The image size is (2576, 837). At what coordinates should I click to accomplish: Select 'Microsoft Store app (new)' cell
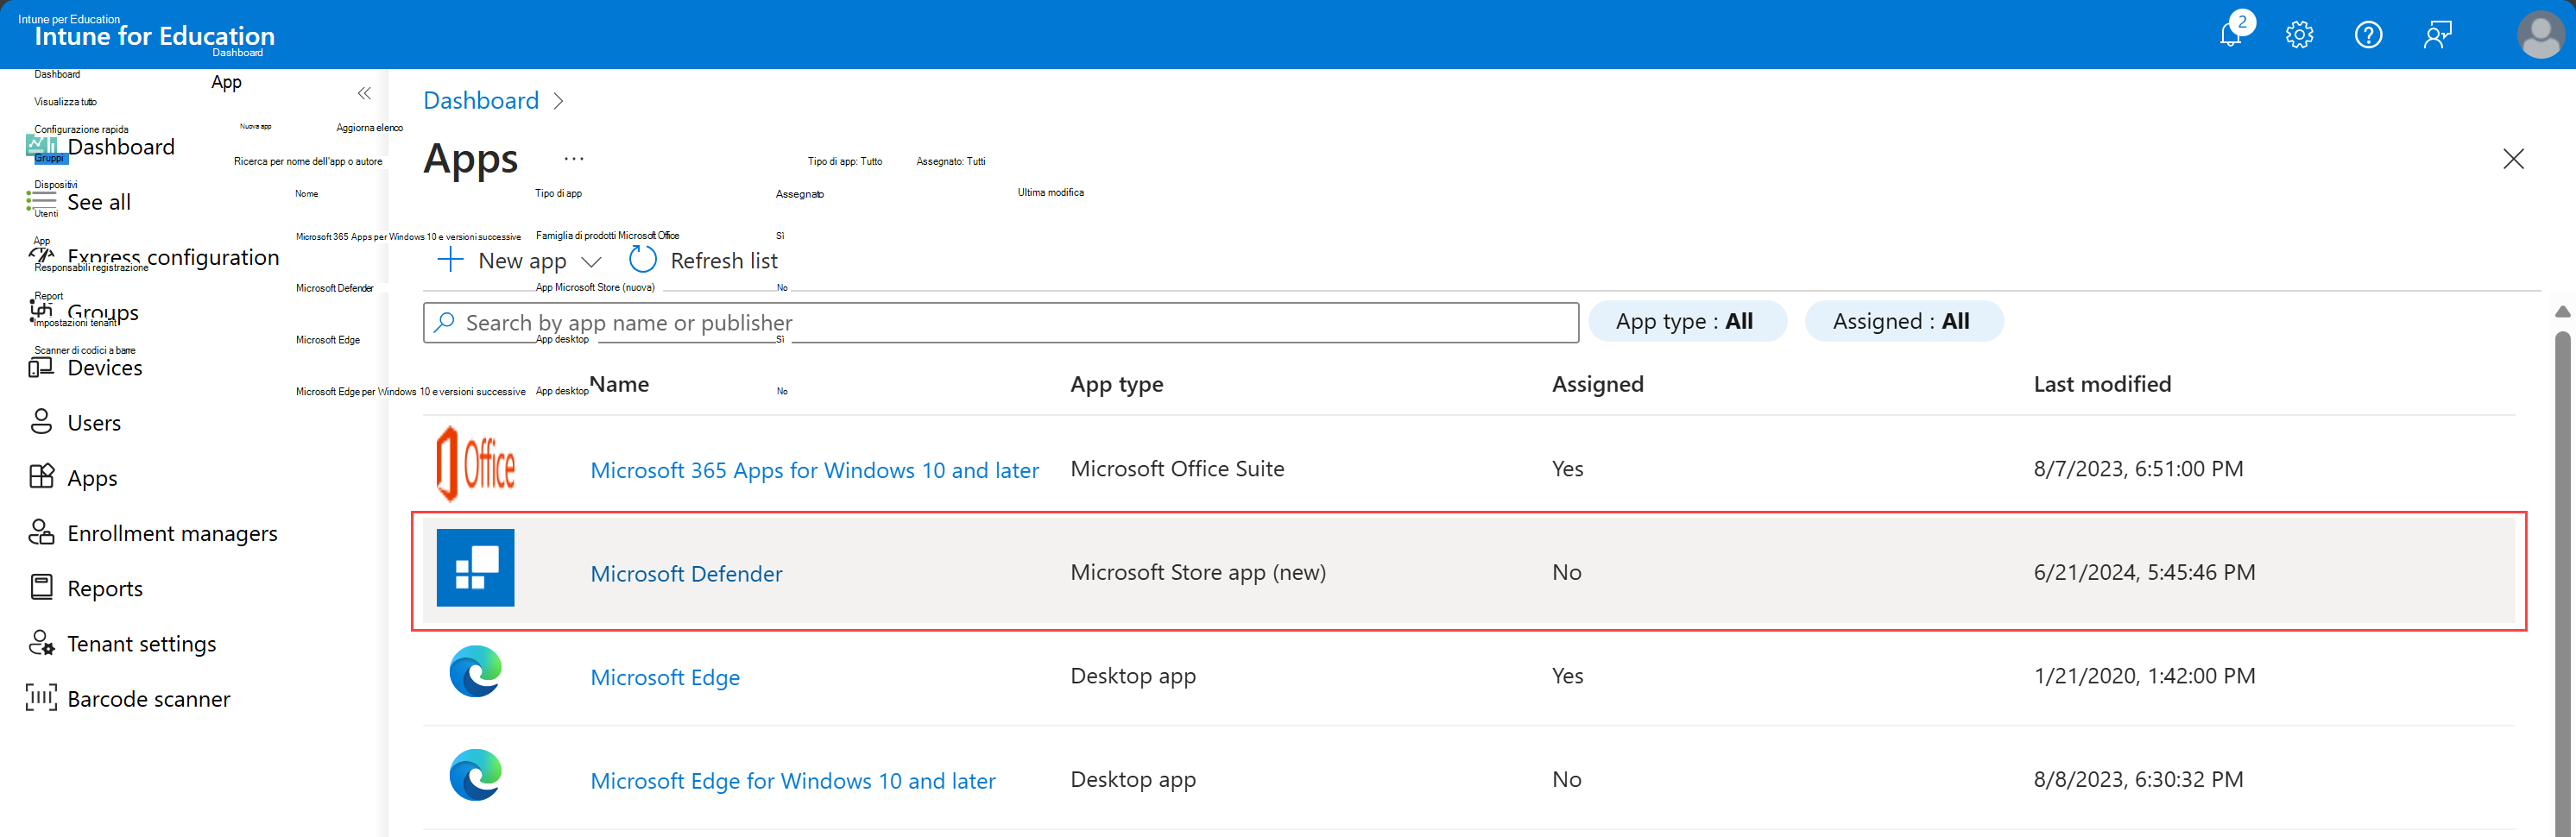[x=1198, y=572]
